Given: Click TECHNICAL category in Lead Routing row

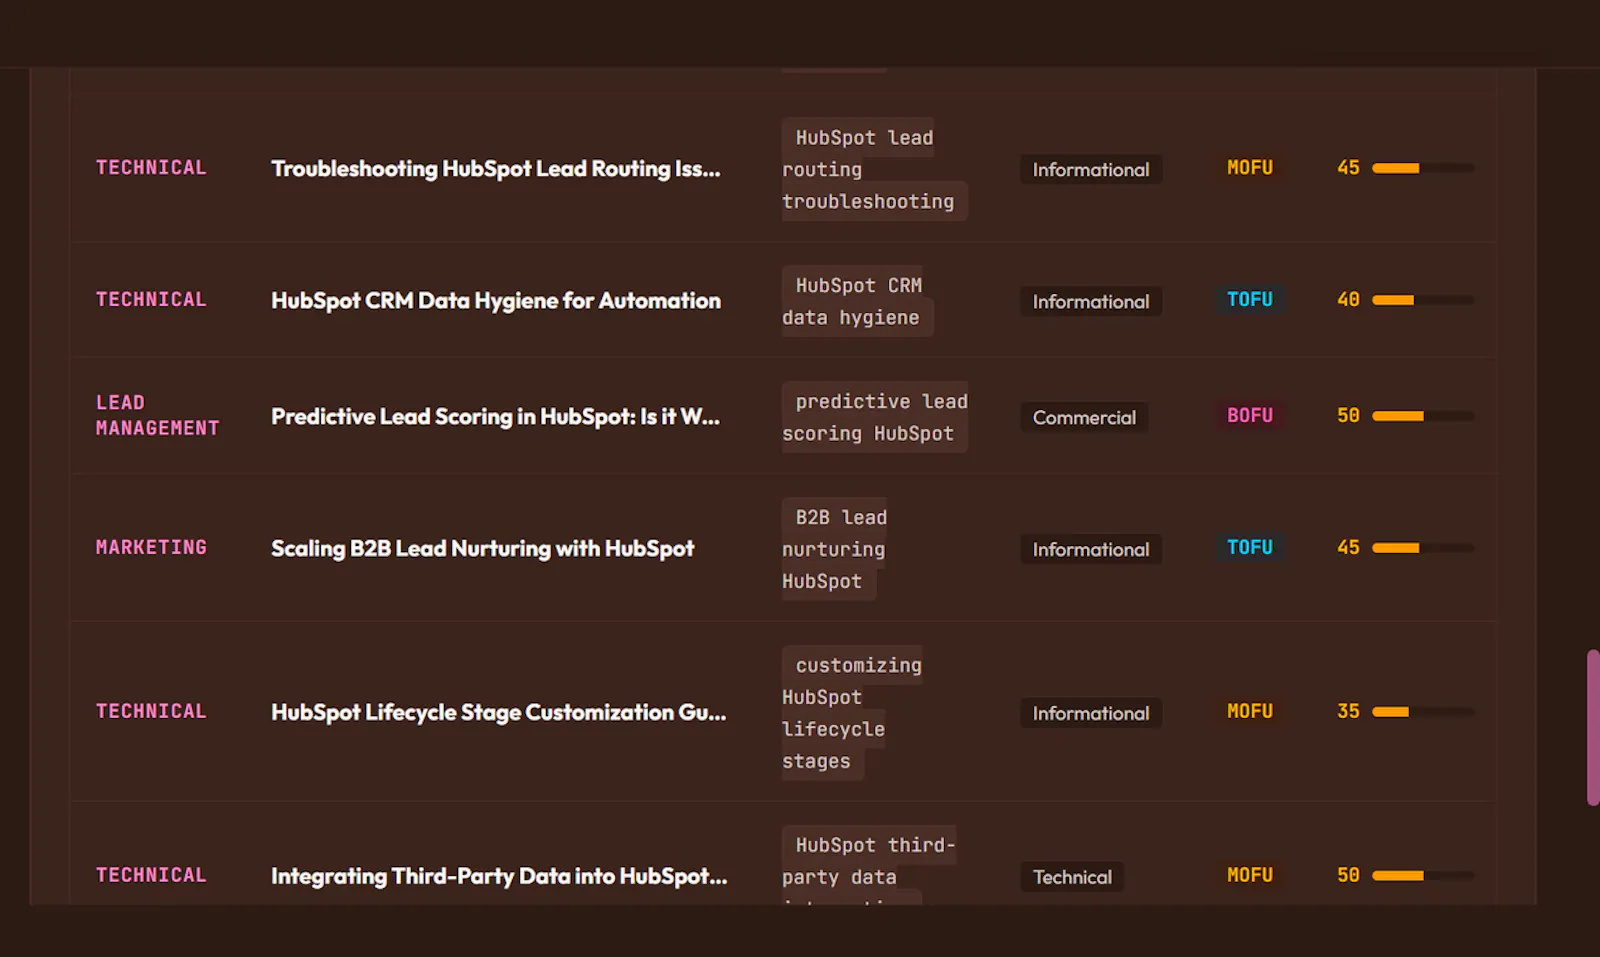Looking at the screenshot, I should click(151, 168).
